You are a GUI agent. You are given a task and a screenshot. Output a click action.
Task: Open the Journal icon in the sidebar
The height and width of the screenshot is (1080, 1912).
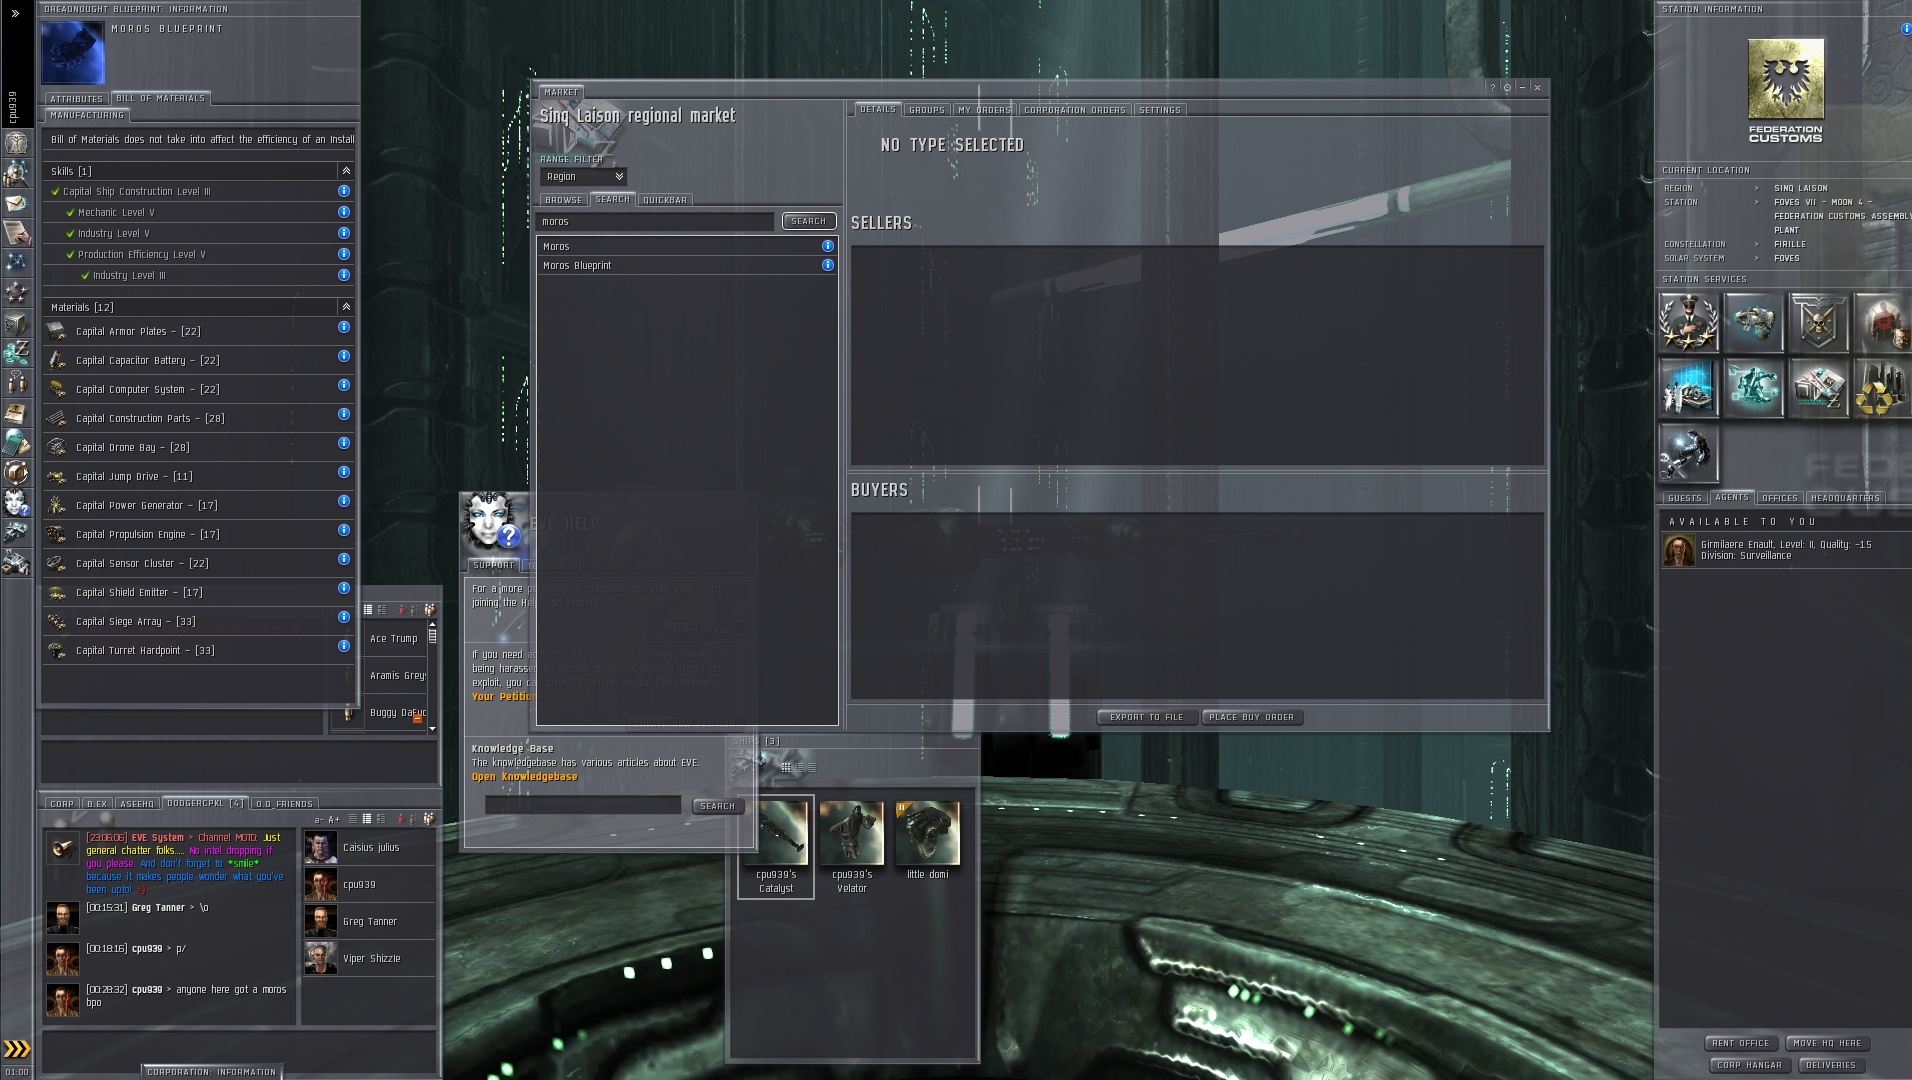click(x=16, y=412)
